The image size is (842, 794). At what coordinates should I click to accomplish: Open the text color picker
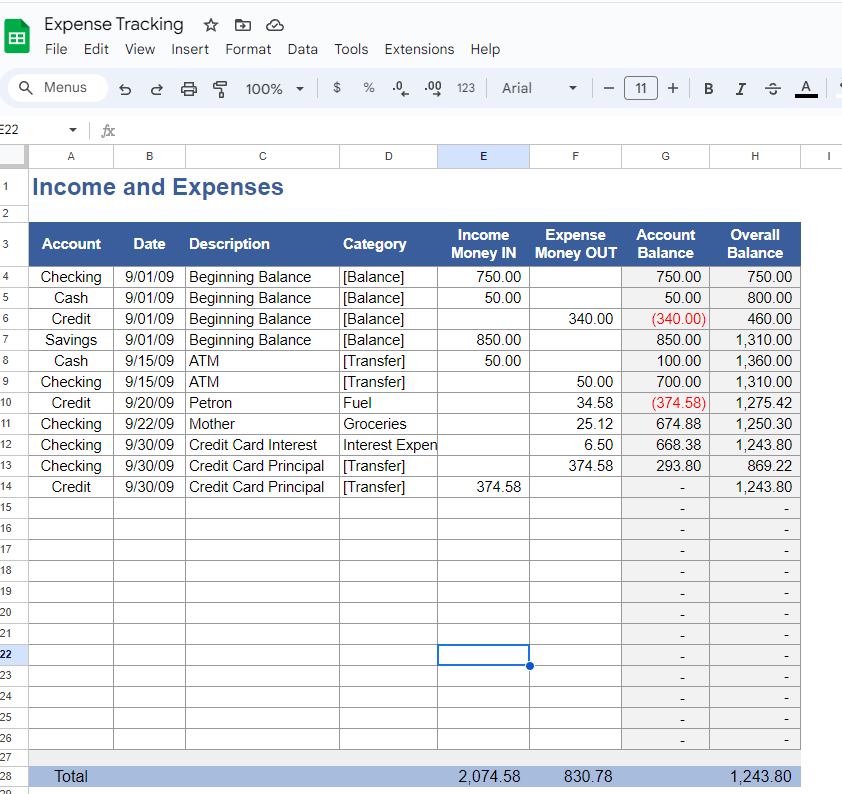tap(806, 89)
